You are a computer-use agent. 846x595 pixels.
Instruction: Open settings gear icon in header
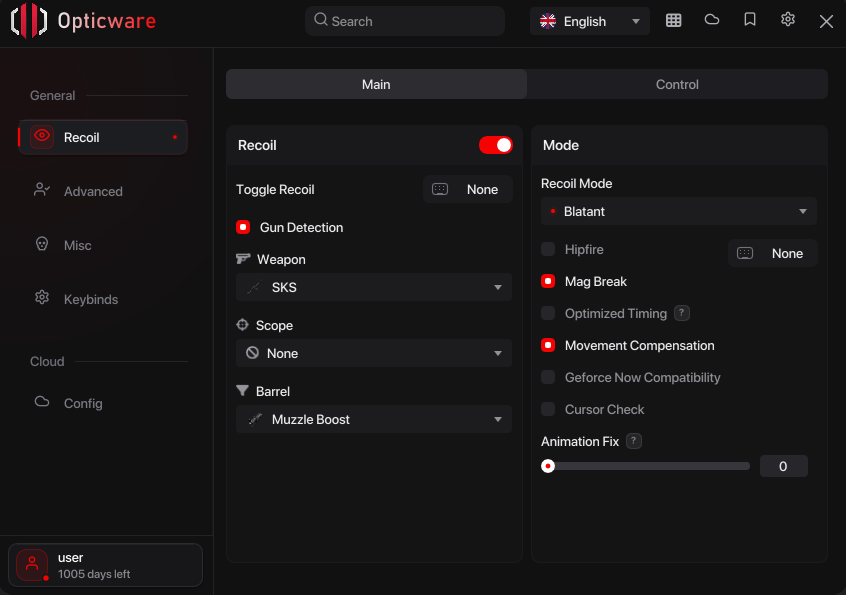pos(788,20)
